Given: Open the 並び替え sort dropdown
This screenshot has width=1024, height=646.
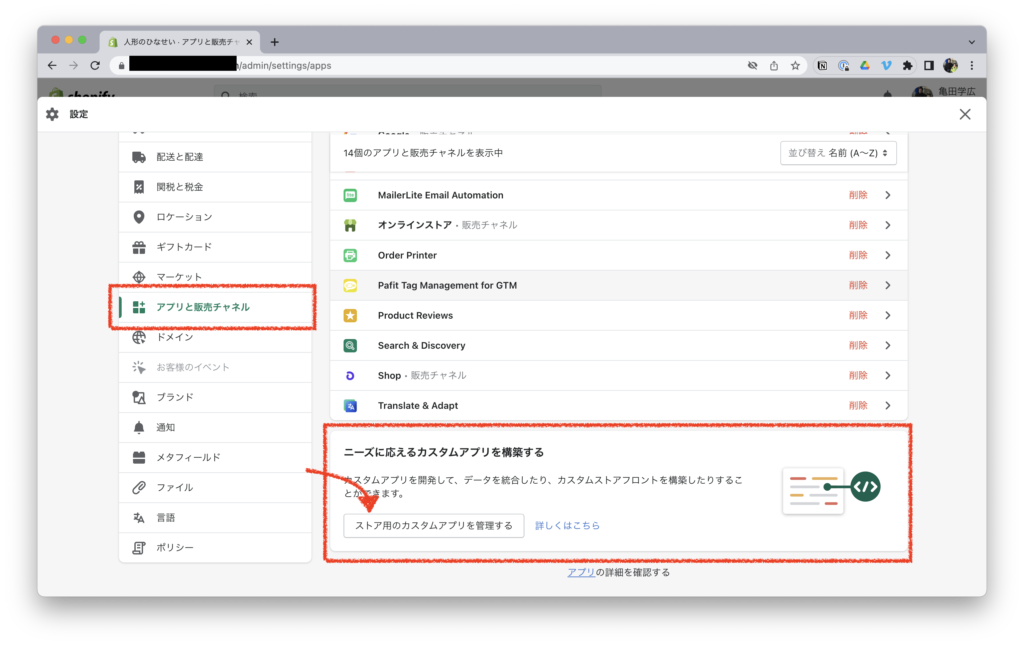Looking at the screenshot, I should point(838,153).
